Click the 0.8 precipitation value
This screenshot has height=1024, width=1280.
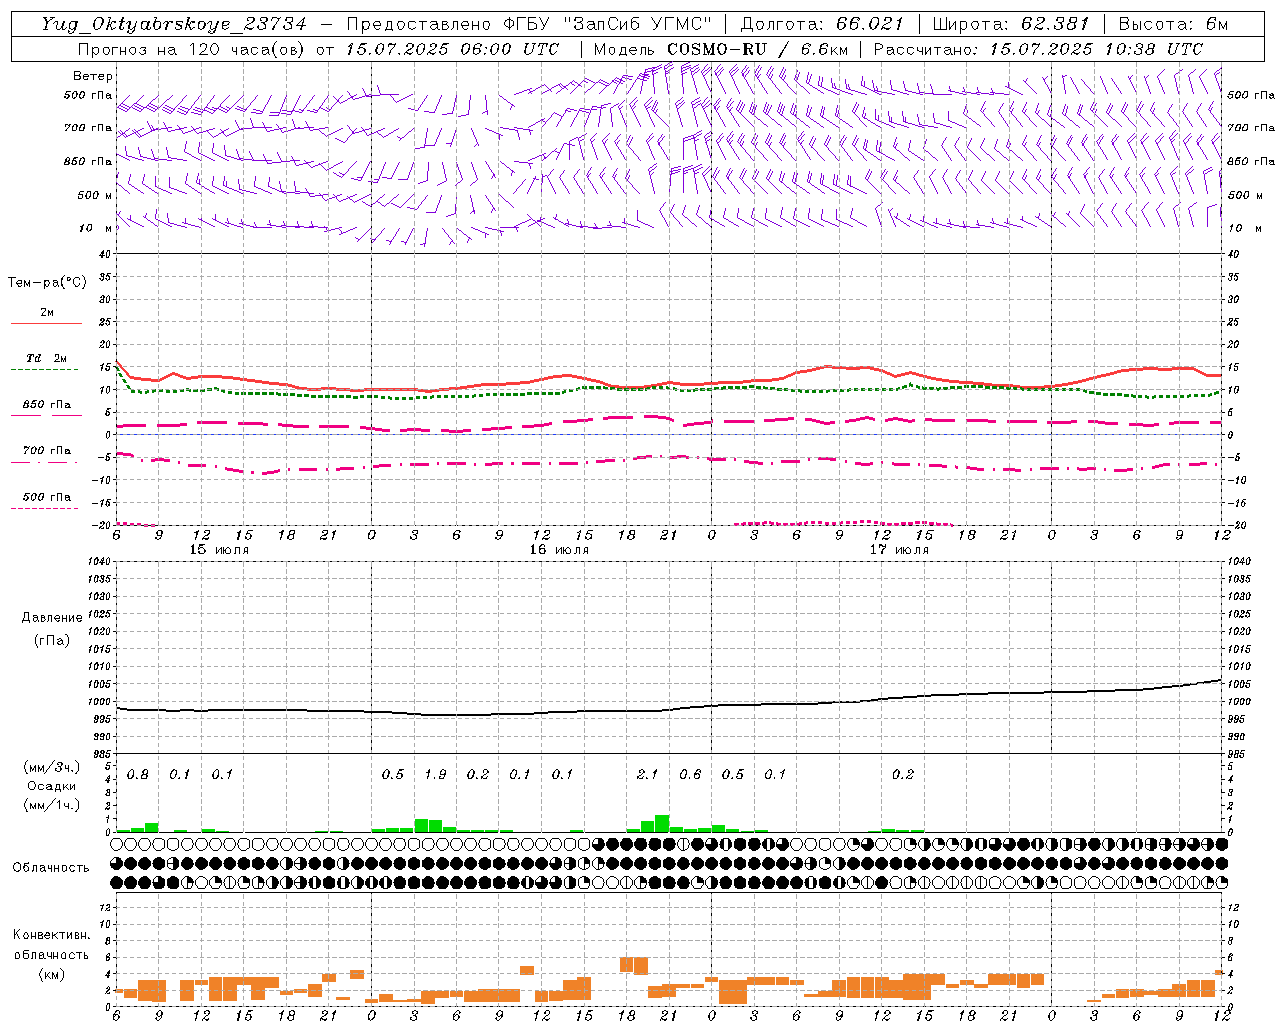[x=138, y=774]
